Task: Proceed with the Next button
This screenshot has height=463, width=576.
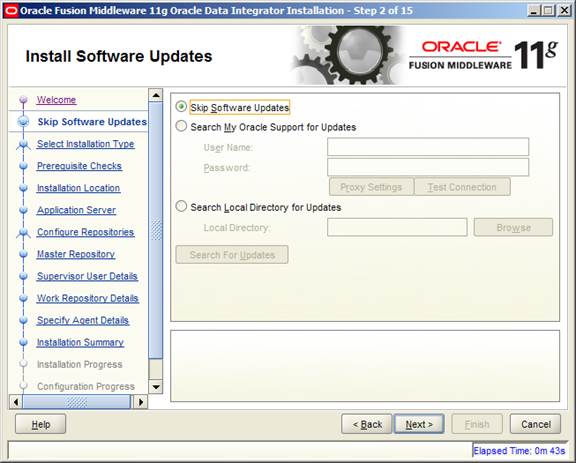Action: tap(419, 424)
